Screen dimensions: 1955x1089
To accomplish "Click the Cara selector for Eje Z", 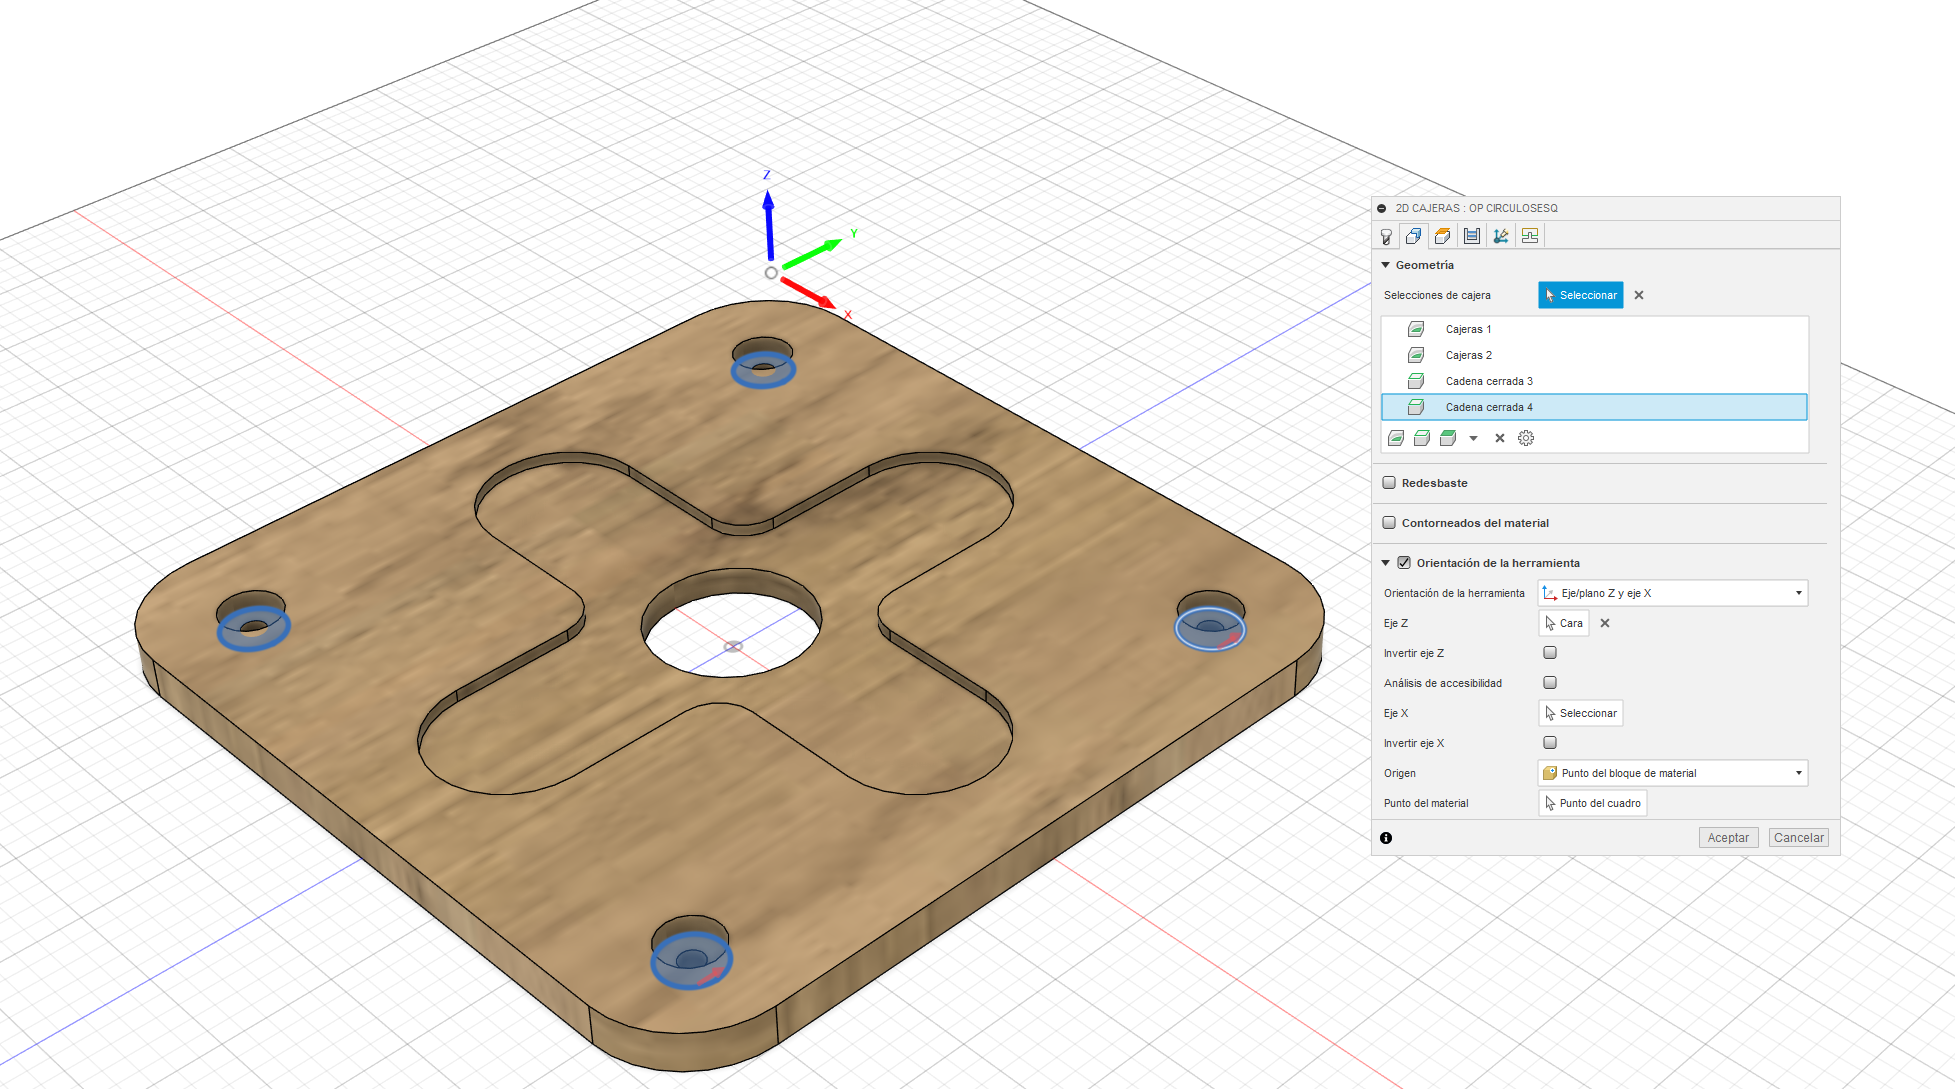I will point(1564,623).
